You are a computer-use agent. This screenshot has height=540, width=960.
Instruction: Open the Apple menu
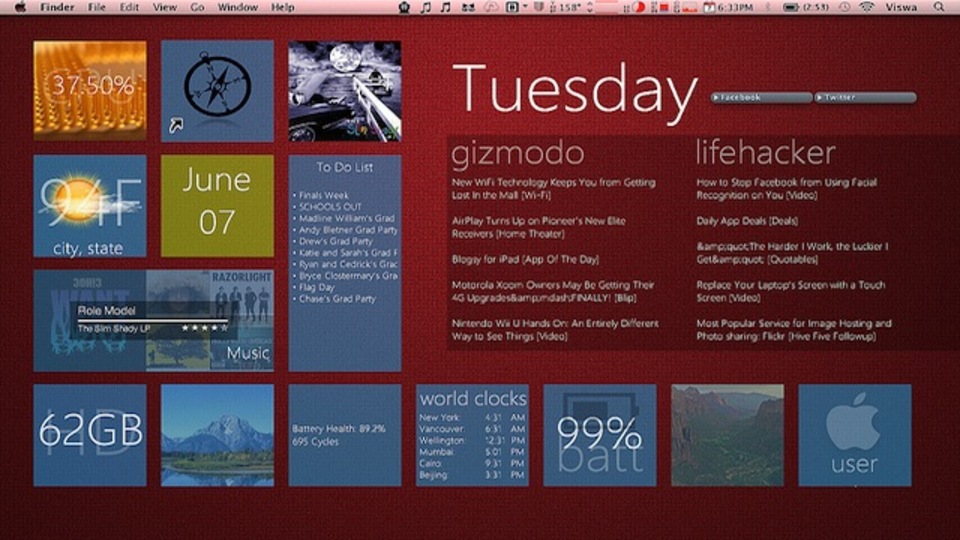click(20, 7)
